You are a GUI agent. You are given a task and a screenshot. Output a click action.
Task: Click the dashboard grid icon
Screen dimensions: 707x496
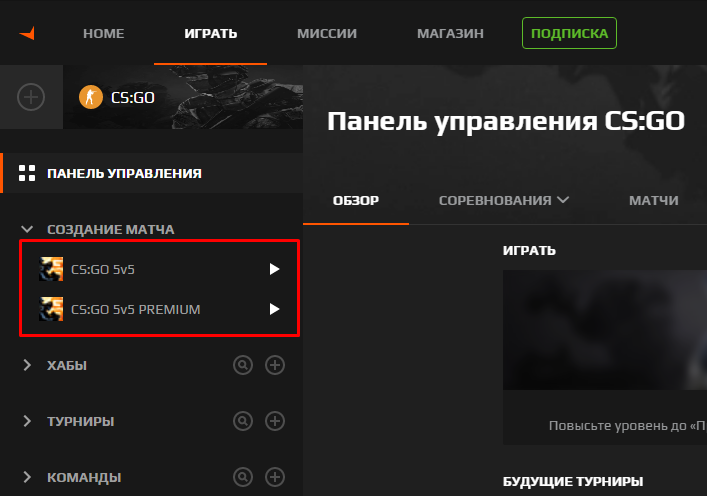[x=27, y=173]
